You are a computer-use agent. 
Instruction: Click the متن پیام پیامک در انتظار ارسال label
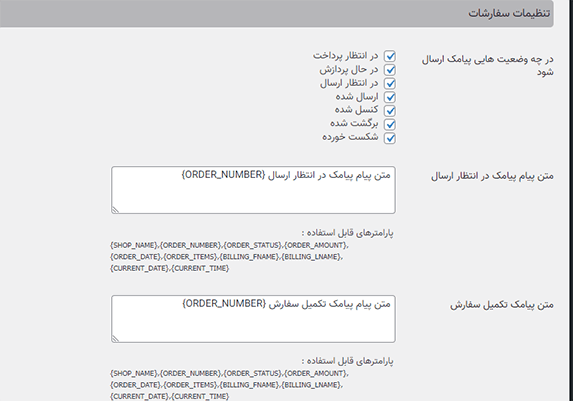tap(492, 176)
